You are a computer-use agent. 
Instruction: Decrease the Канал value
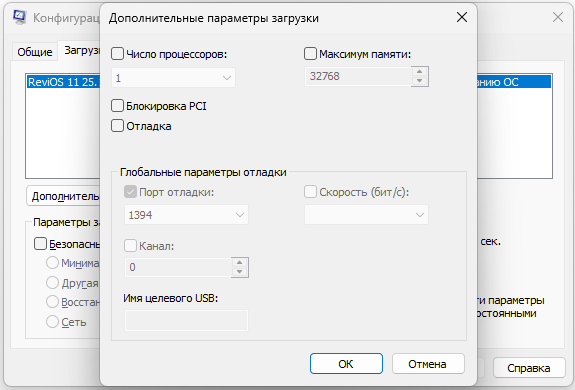[239, 272]
